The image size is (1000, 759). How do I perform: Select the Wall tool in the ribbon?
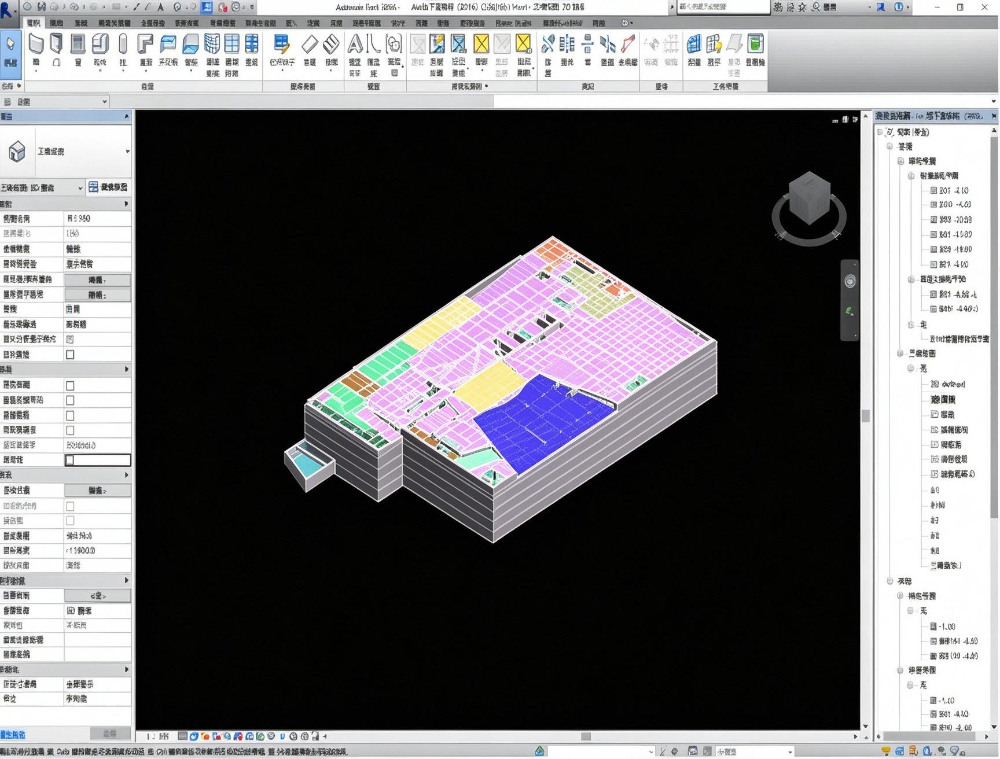pyautogui.click(x=36, y=50)
